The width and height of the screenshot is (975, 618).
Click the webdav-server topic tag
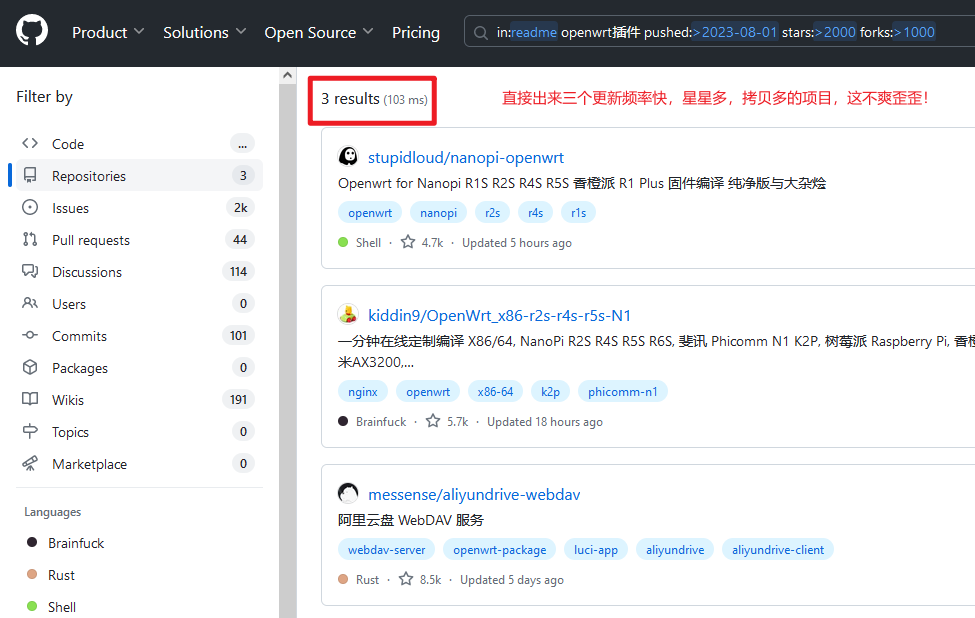pyautogui.click(x=386, y=550)
